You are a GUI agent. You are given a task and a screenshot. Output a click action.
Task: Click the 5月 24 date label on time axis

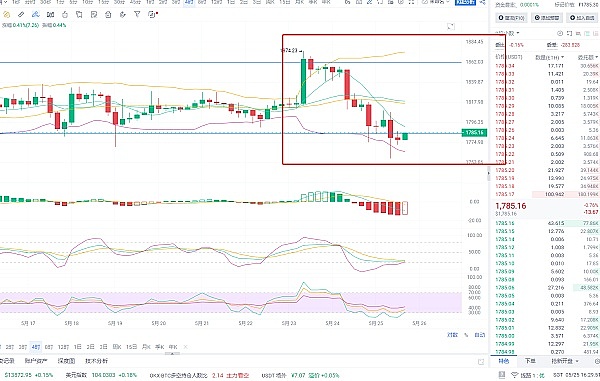(x=332, y=323)
